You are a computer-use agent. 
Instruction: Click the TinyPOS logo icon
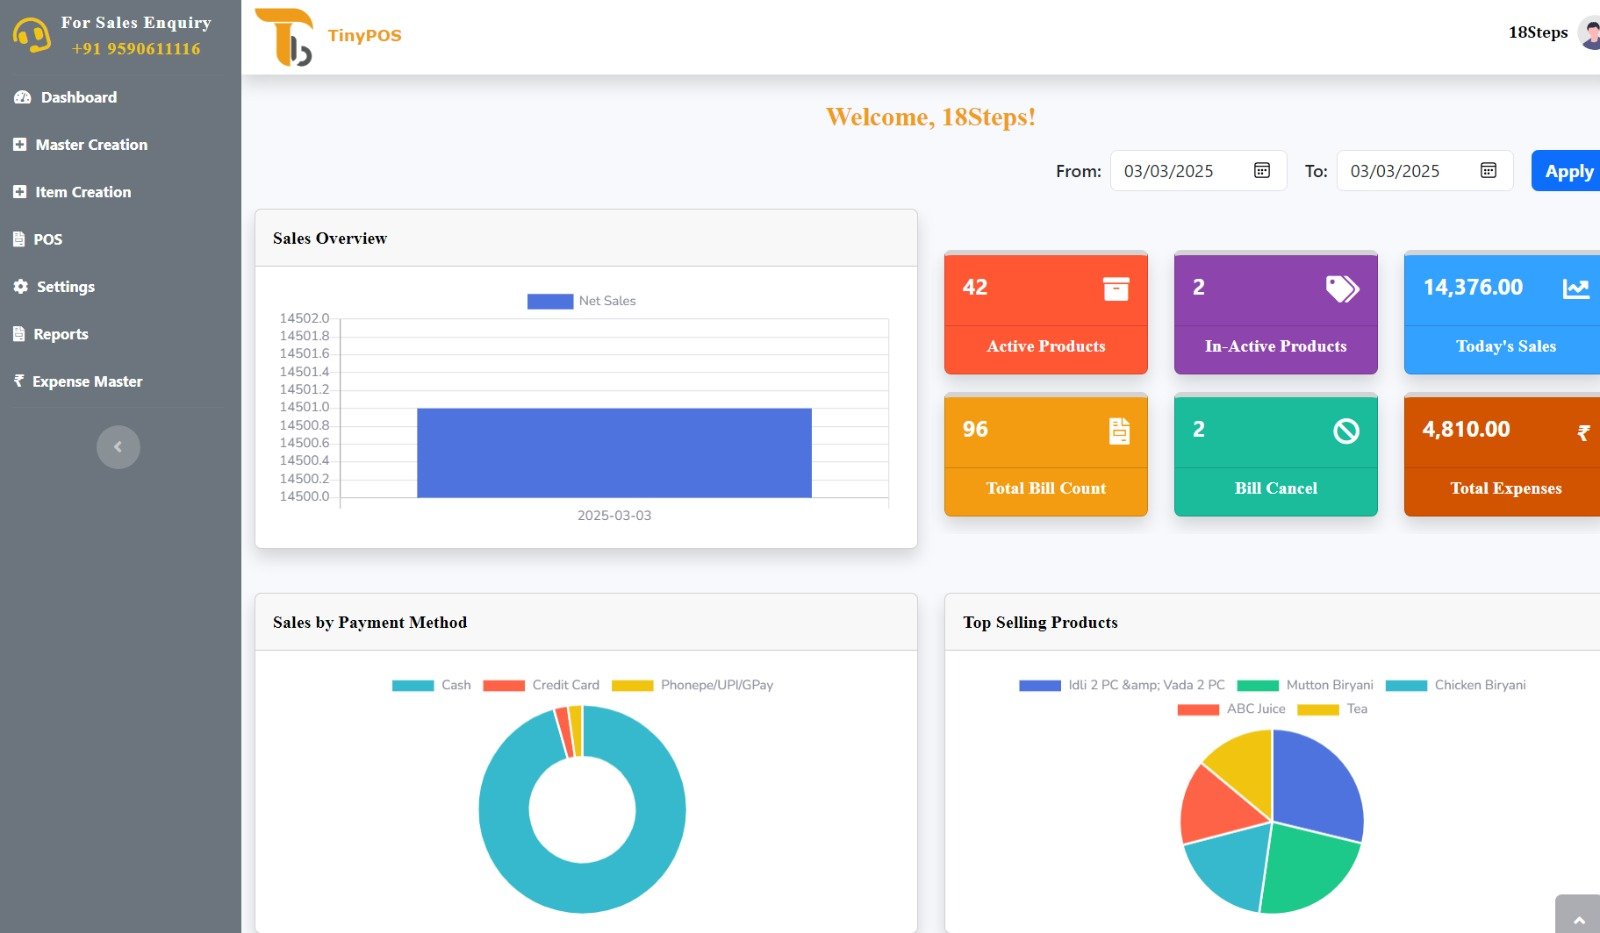[284, 37]
